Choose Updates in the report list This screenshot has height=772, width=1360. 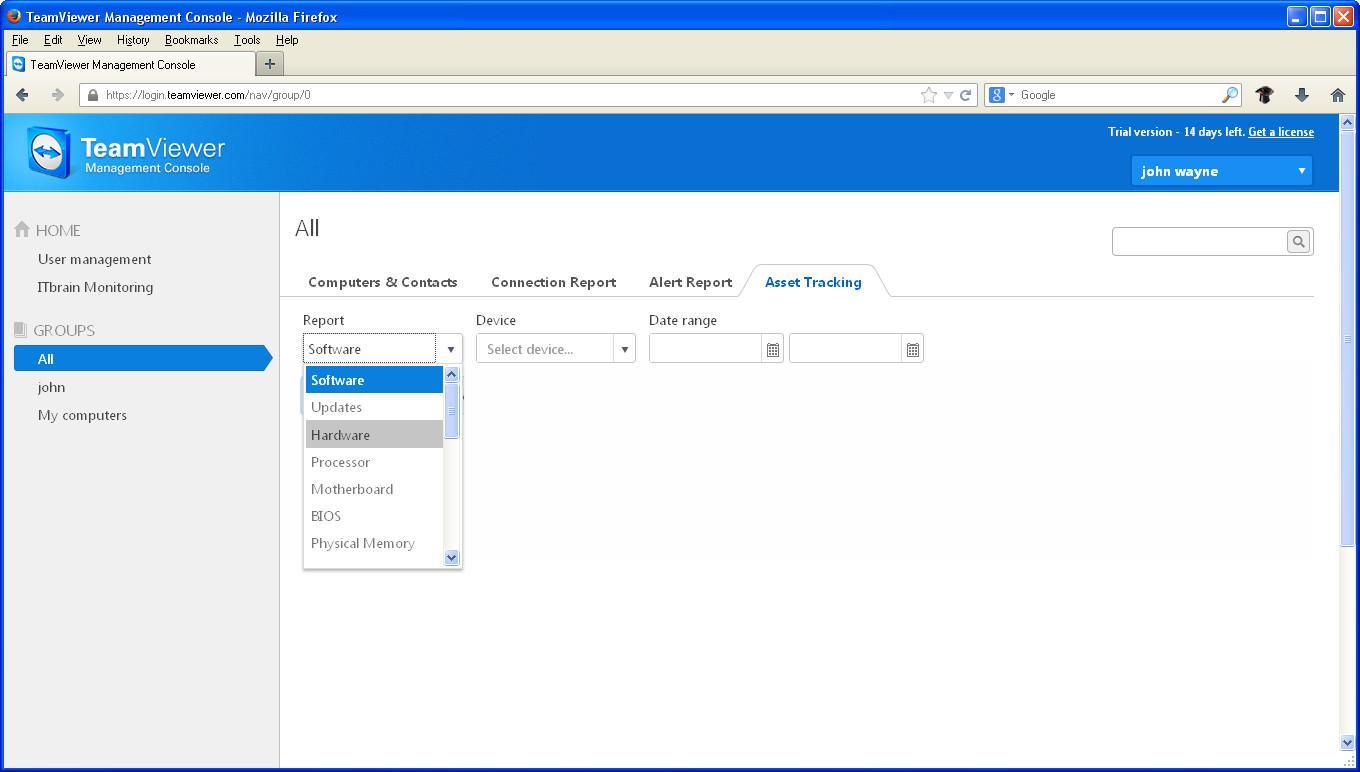pos(374,407)
